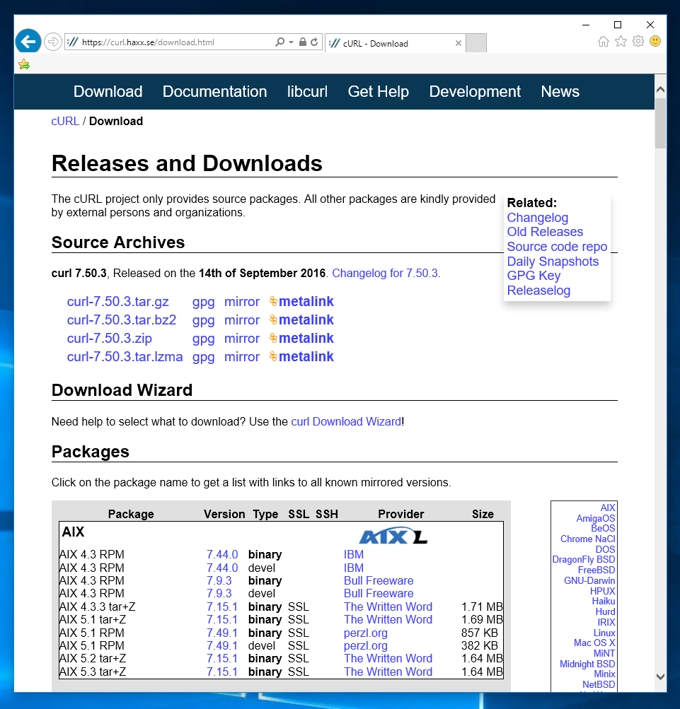Click the vertical scrollbar down arrow
This screenshot has width=680, height=709.
pos(660,677)
